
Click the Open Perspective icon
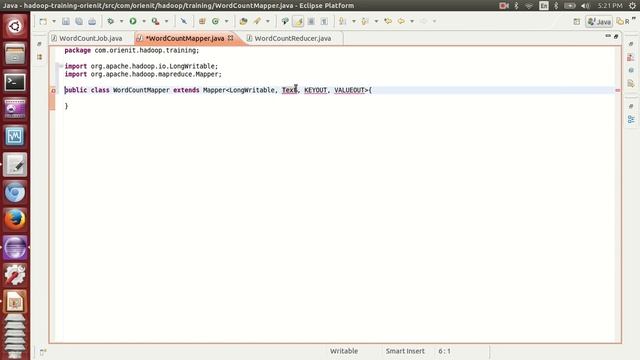(577, 22)
